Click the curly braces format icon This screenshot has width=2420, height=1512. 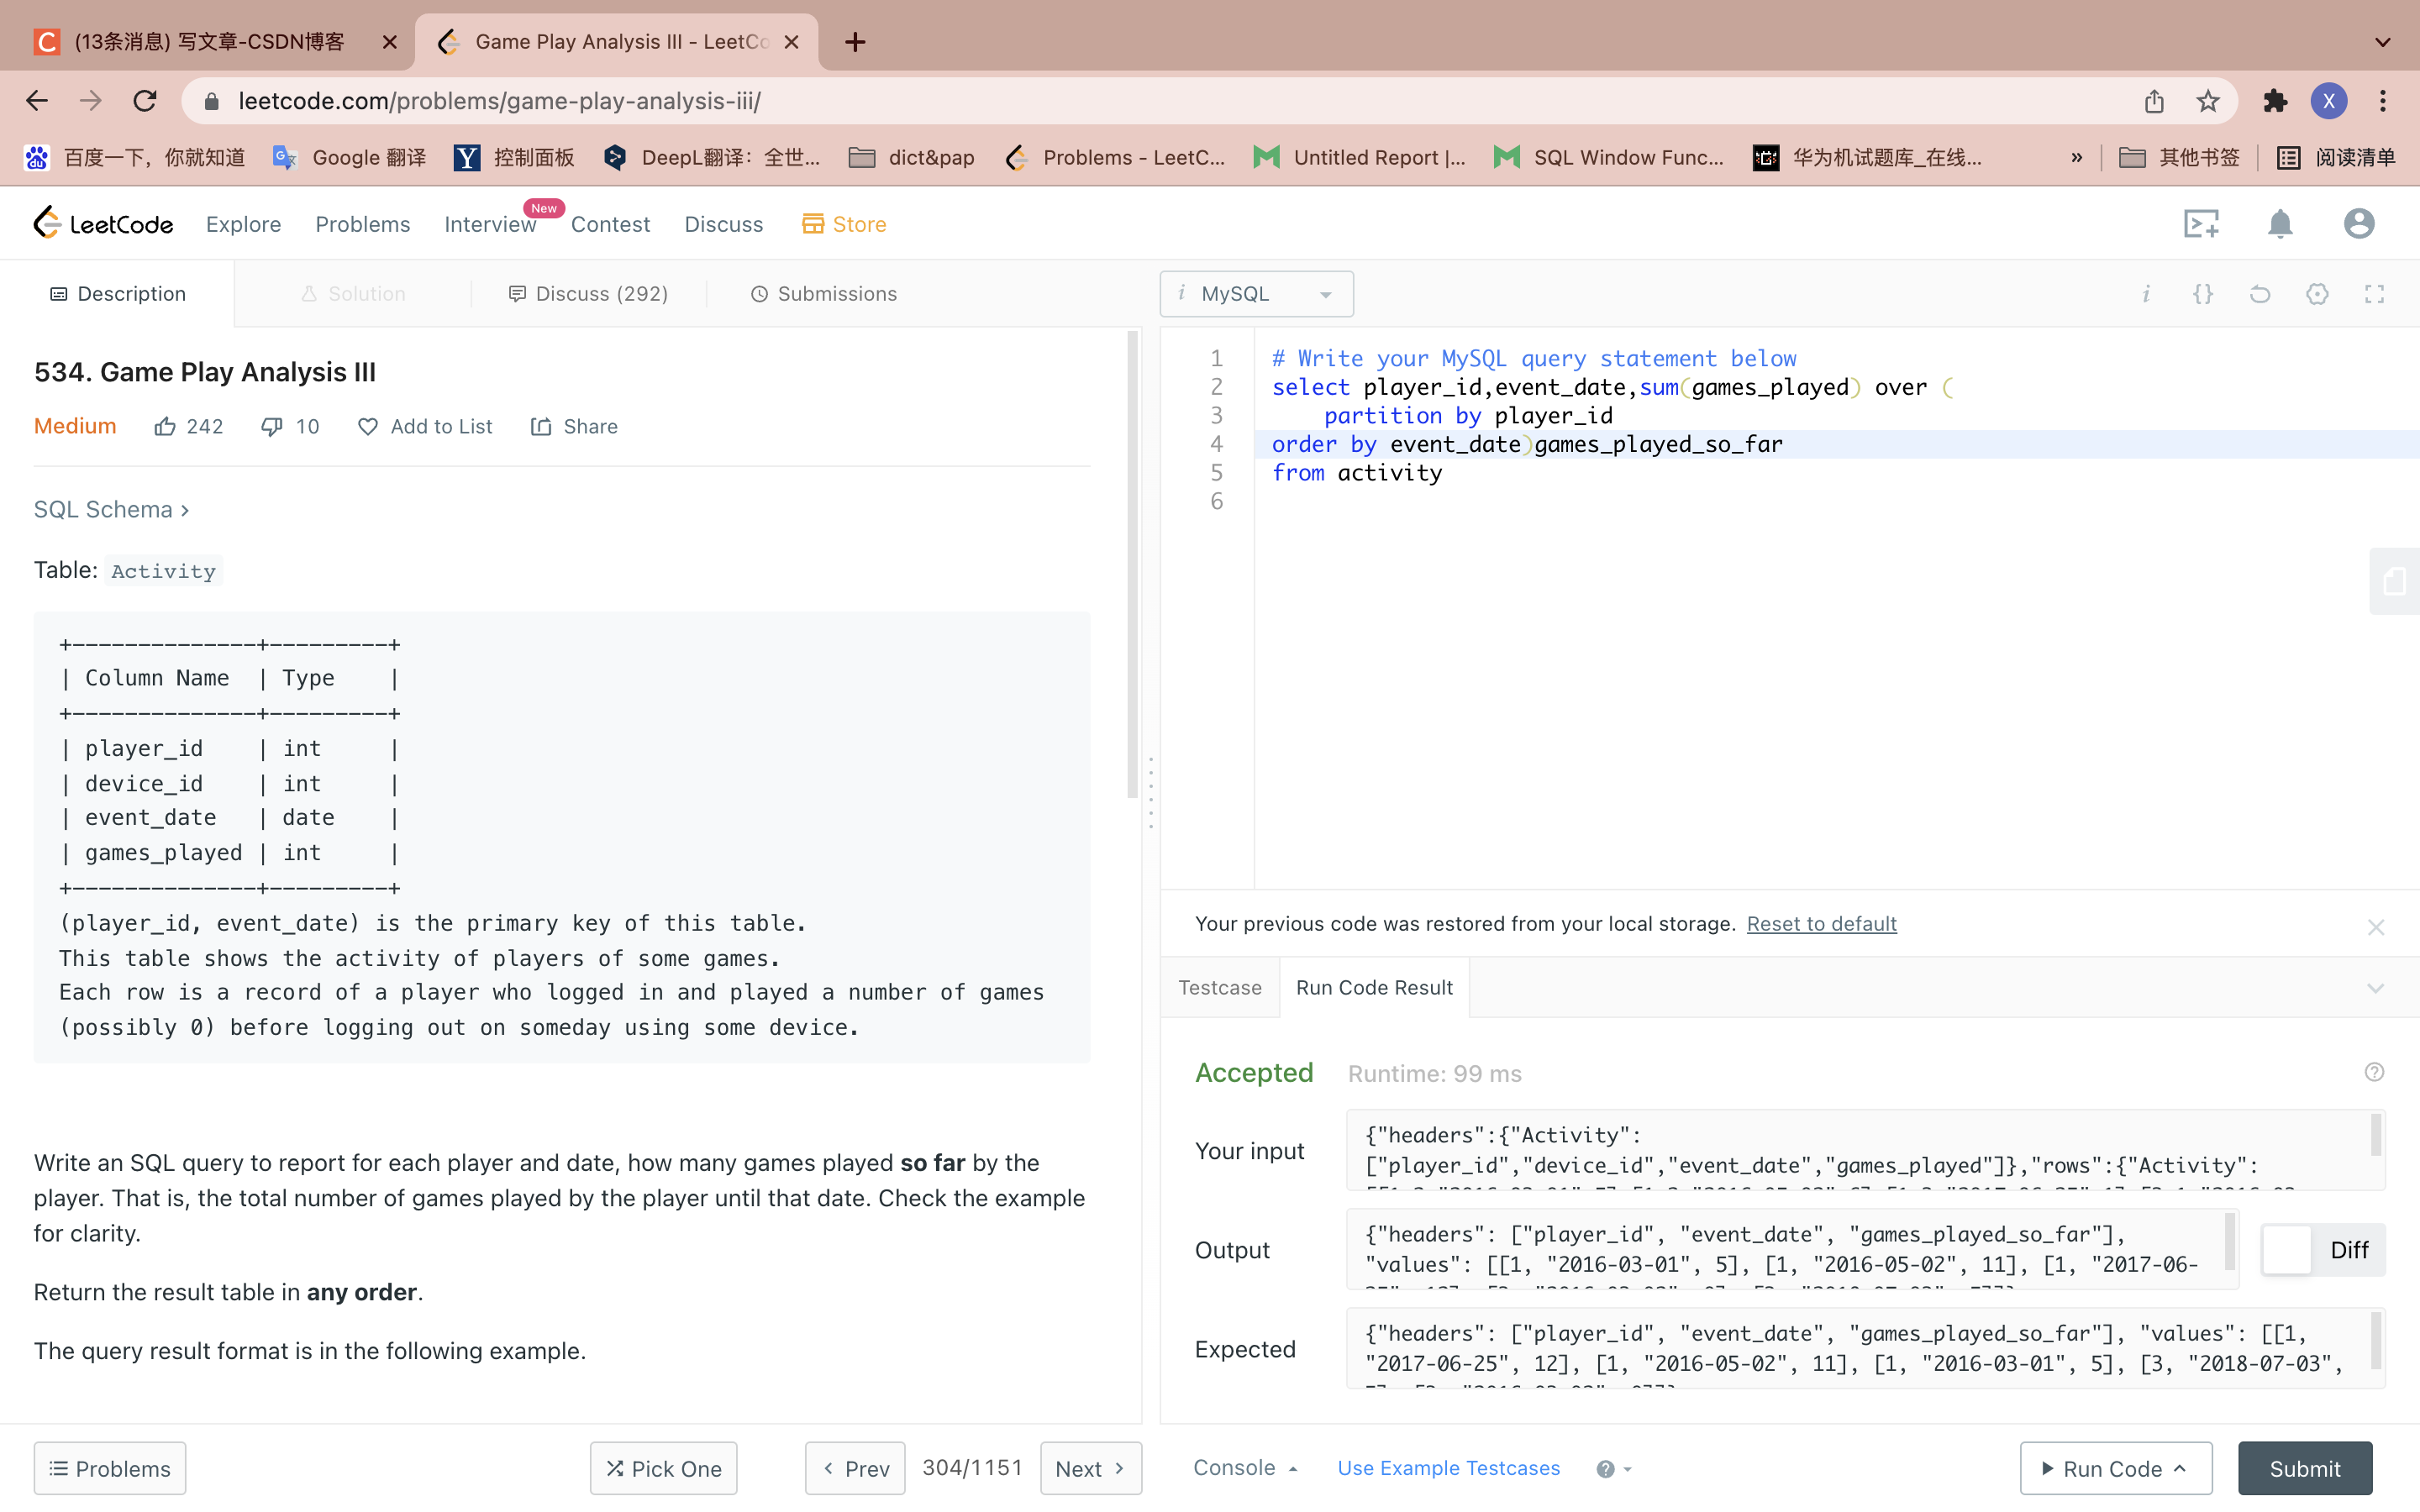(2202, 294)
